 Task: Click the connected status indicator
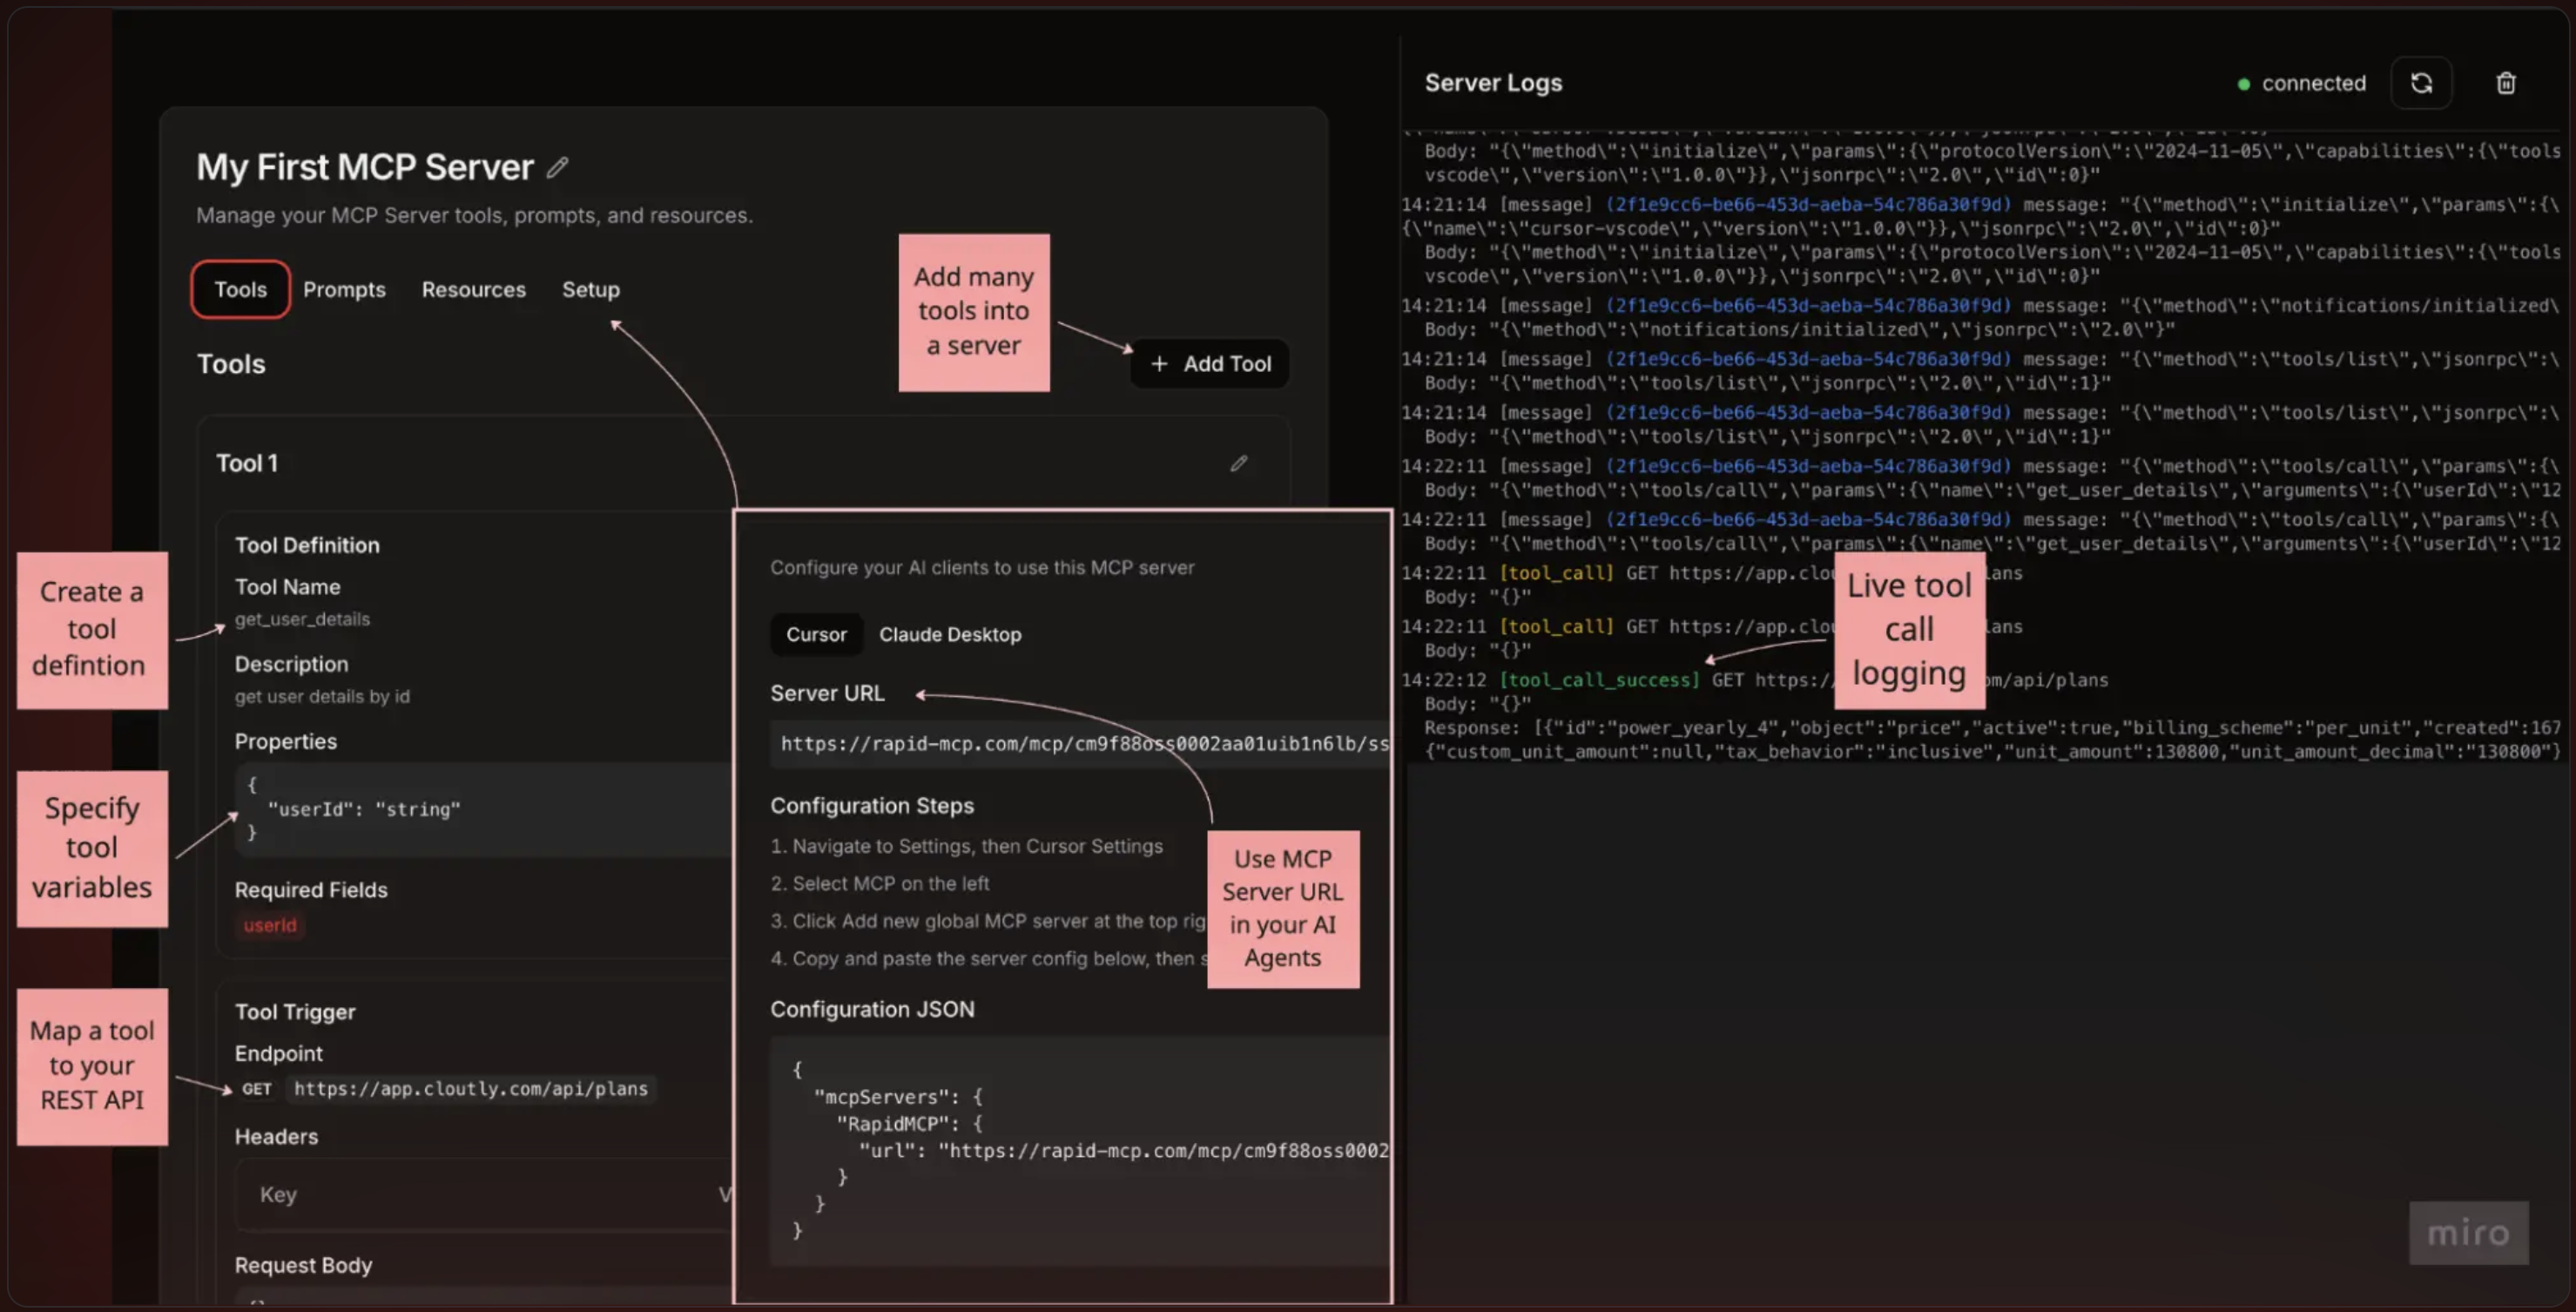point(2302,83)
